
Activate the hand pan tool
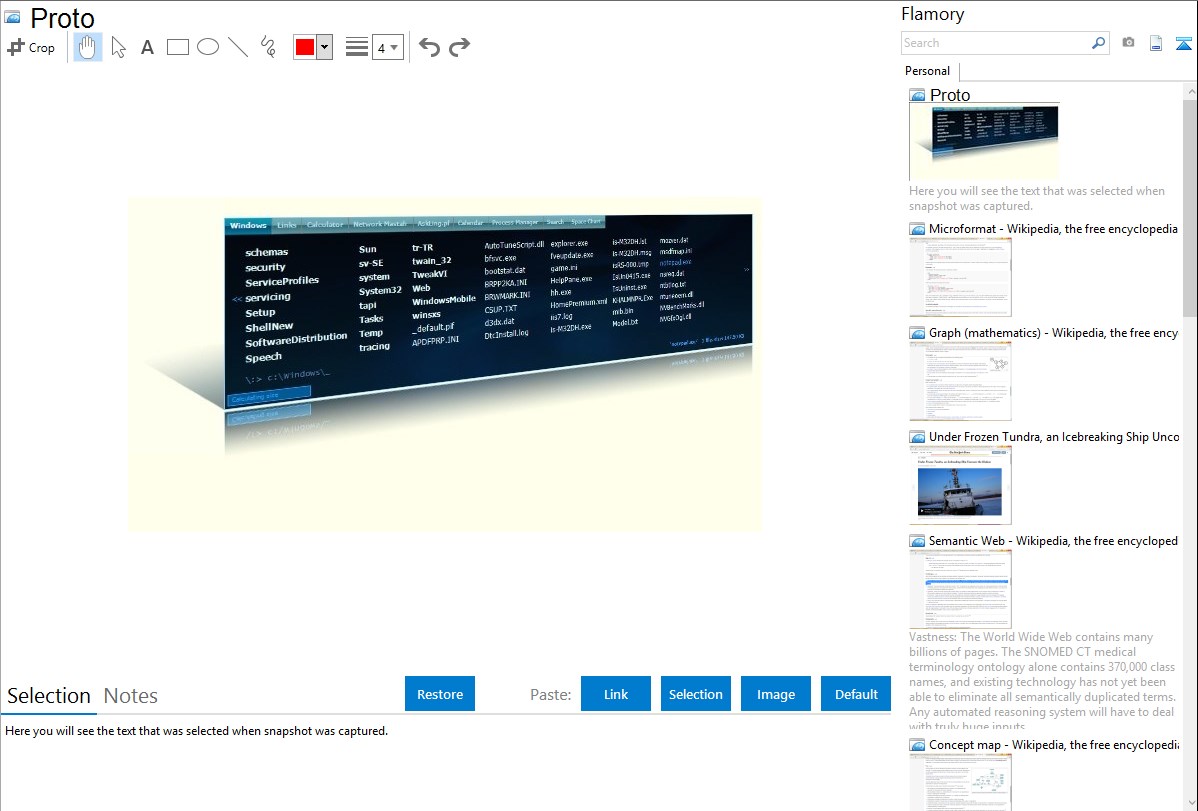(88, 47)
